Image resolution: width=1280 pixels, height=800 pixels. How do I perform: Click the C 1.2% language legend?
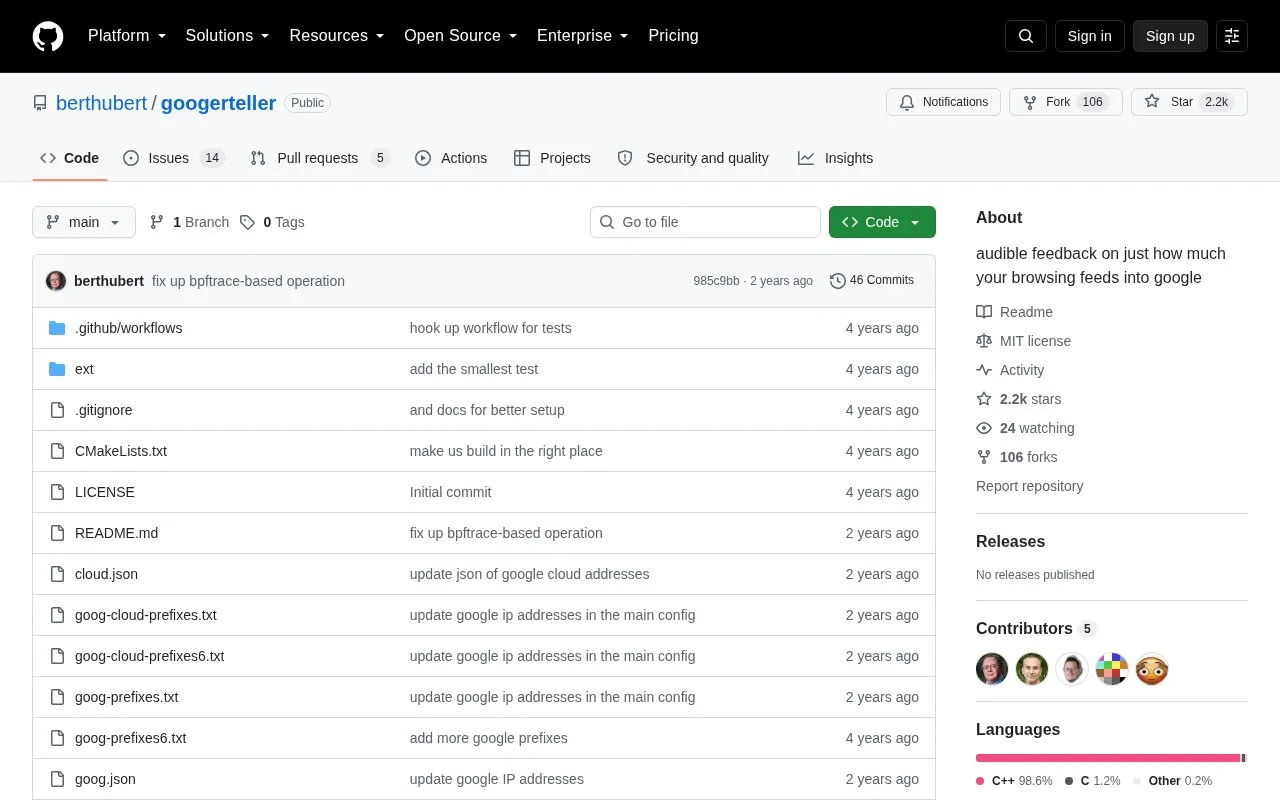pyautogui.click(x=1093, y=781)
